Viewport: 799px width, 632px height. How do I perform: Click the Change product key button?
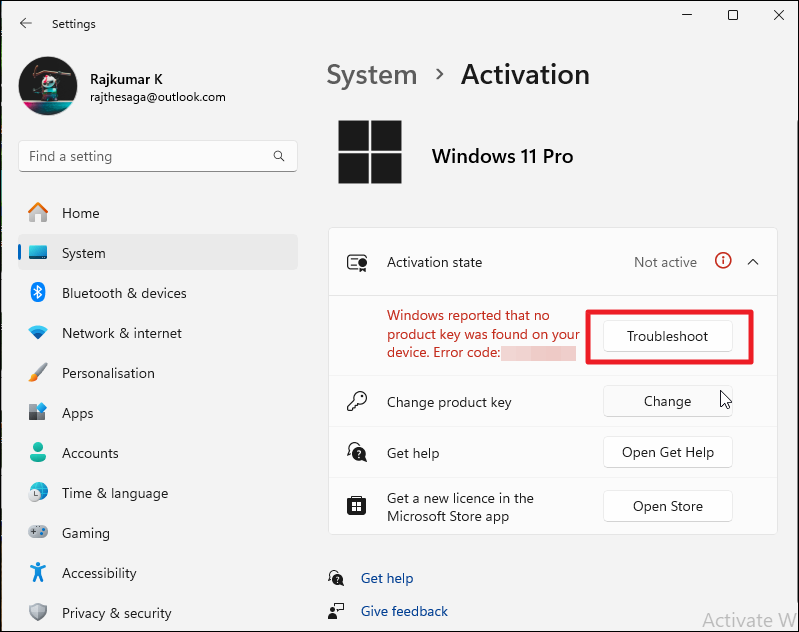tap(668, 401)
